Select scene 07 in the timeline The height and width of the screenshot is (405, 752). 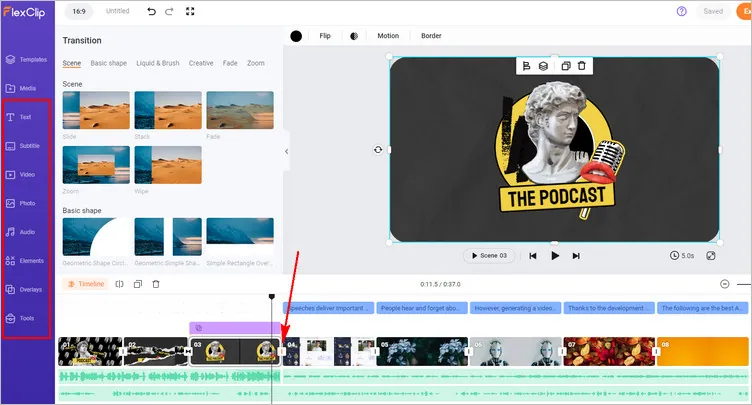[609, 351]
